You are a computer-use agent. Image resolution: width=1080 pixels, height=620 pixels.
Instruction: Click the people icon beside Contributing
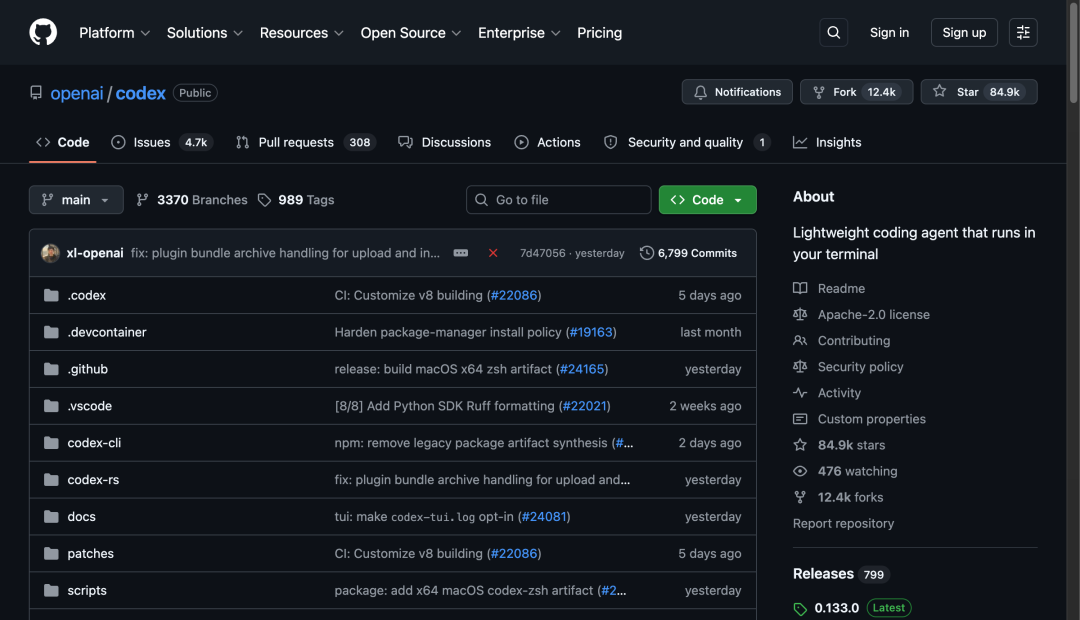point(800,340)
